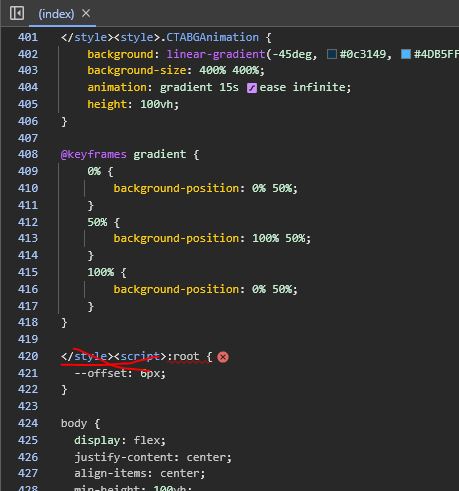Toggle the navigator sidebar panel icon
This screenshot has width=459, height=491.
coord(17,14)
